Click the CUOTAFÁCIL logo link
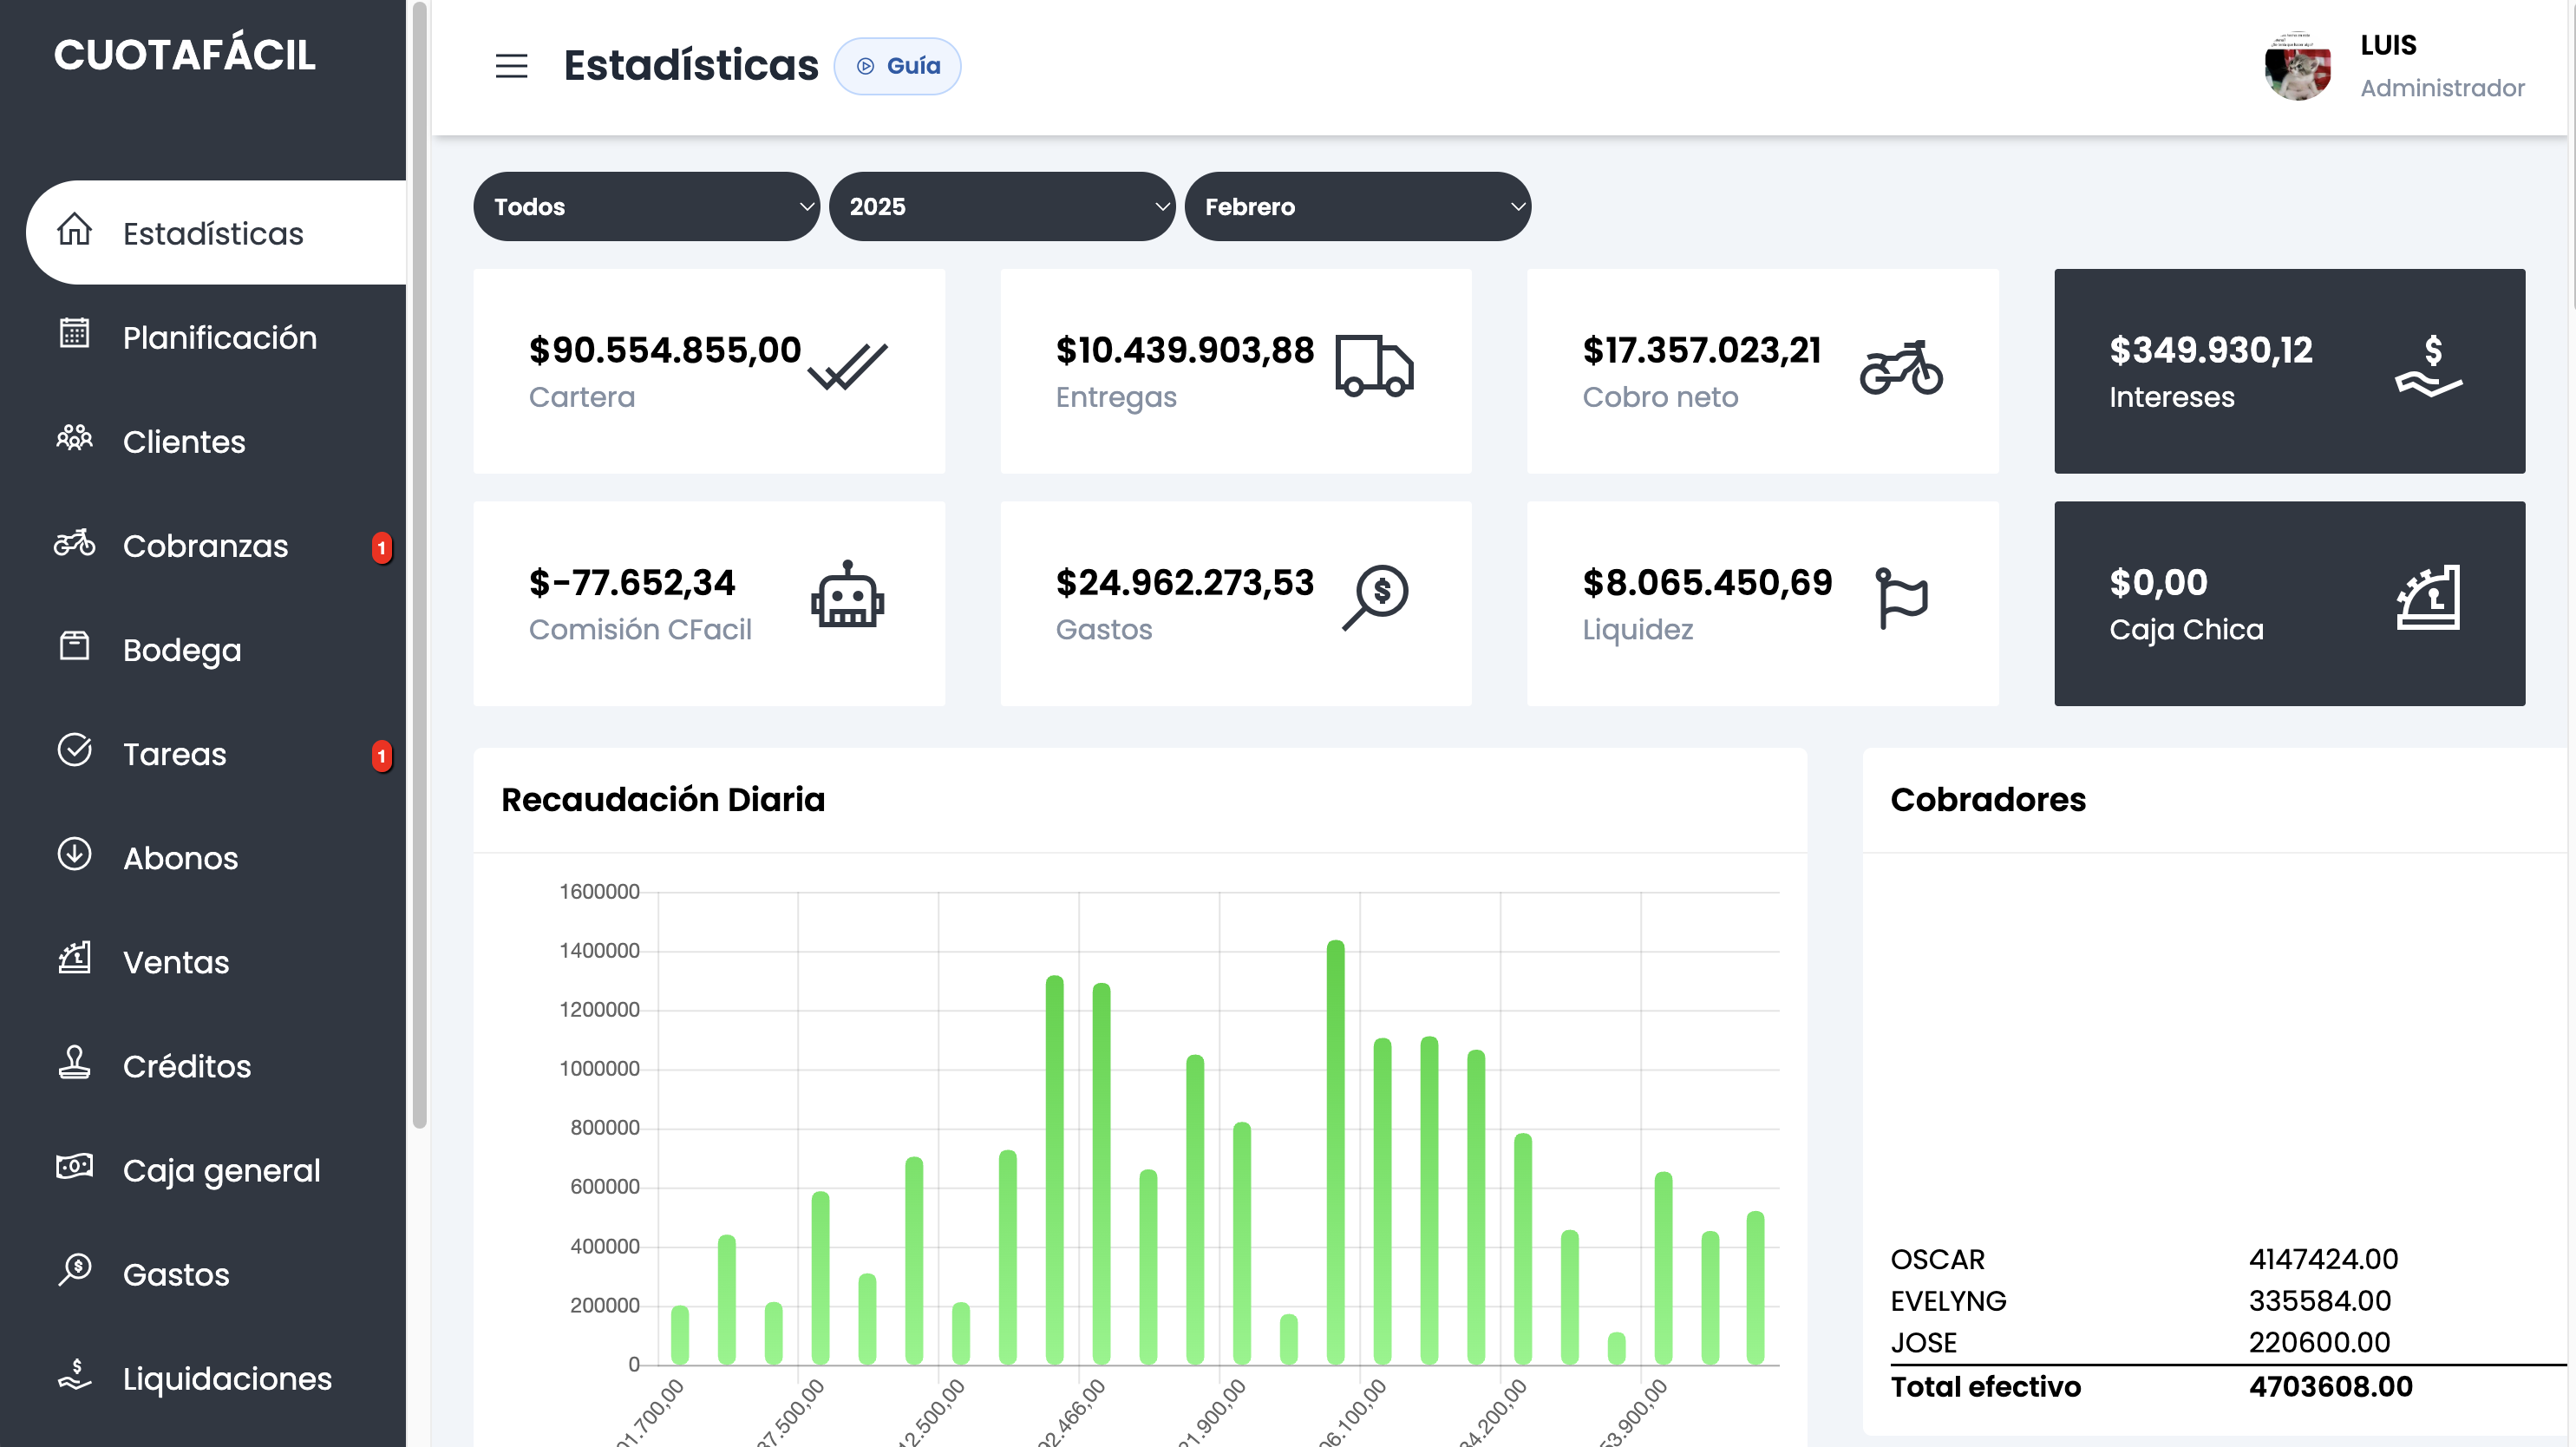This screenshot has width=2576, height=1447. (x=185, y=55)
